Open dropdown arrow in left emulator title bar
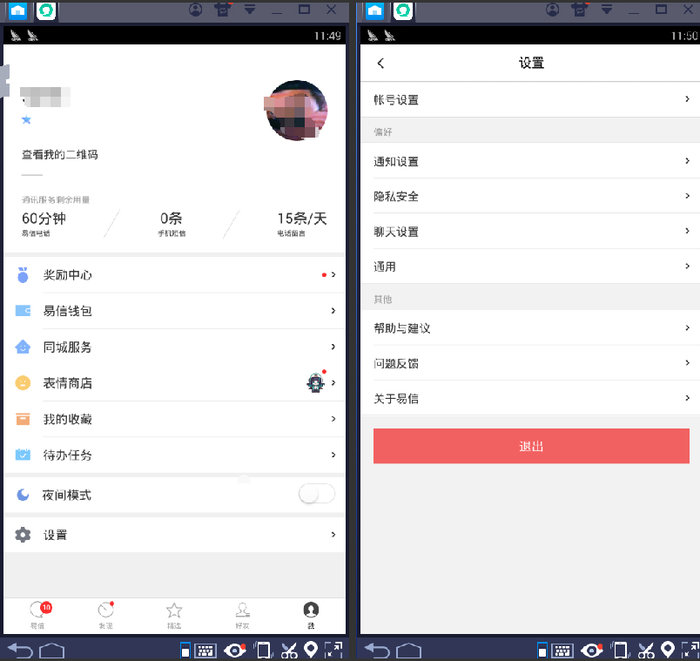Viewport: 700px width, 661px height. pos(250,9)
